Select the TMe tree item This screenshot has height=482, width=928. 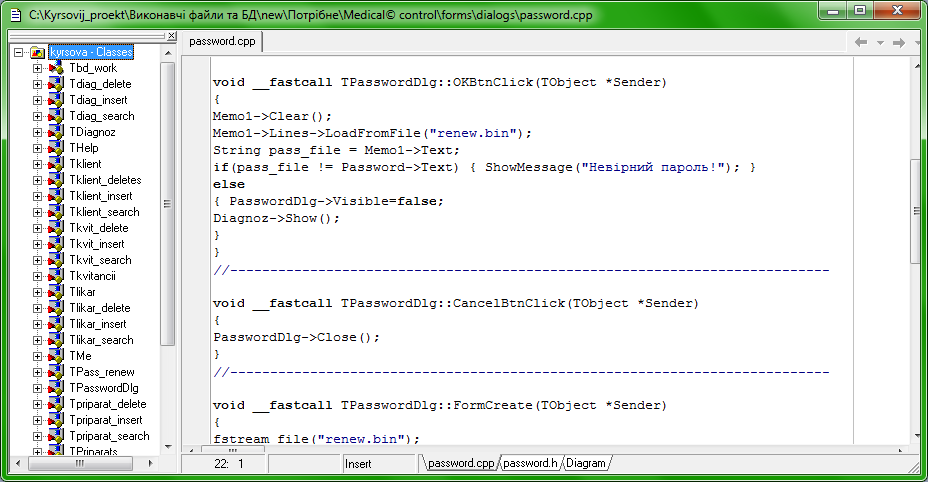(x=80, y=356)
